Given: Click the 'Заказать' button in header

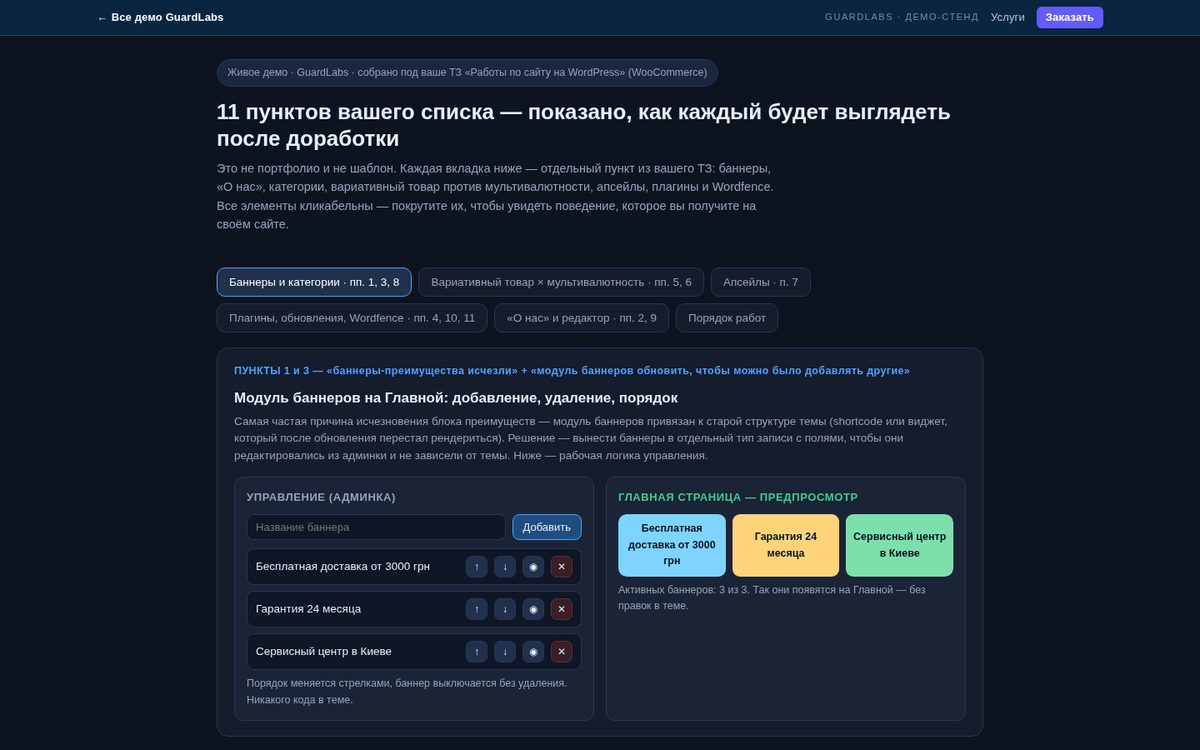Looking at the screenshot, I should tap(1070, 17).
